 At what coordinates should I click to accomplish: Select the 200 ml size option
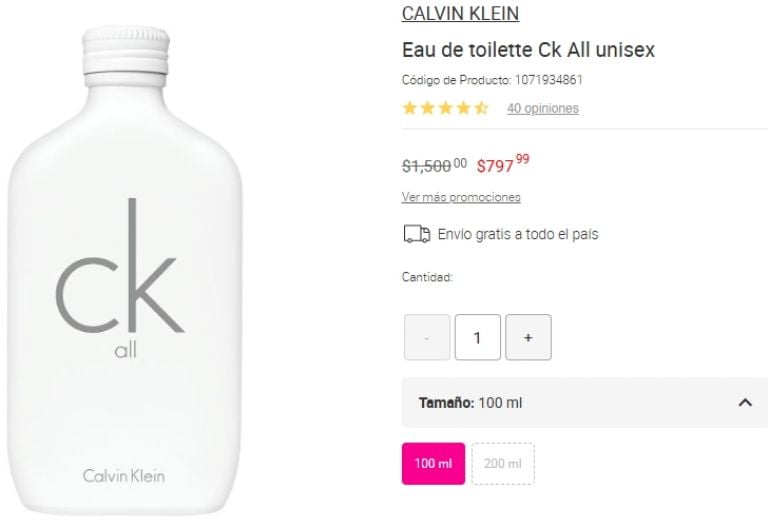[503, 463]
